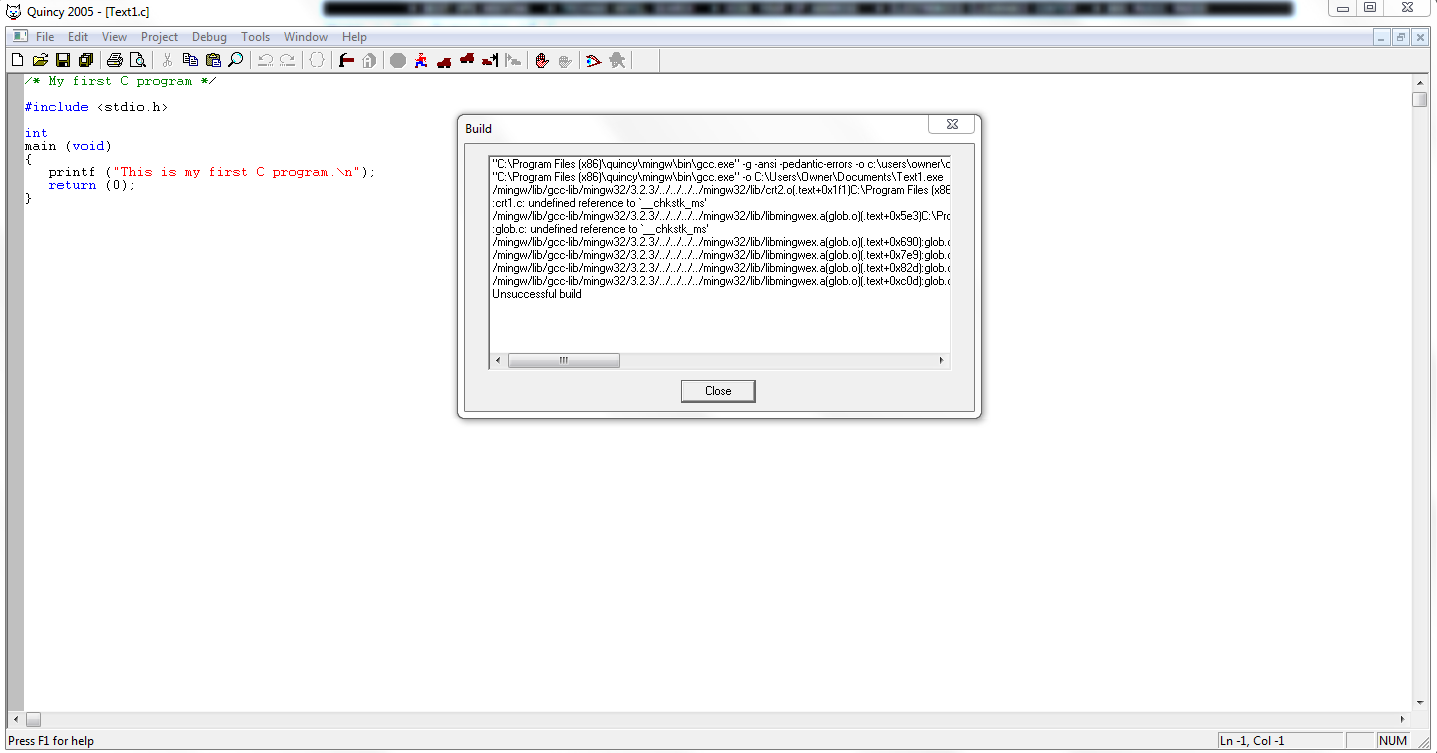The height and width of the screenshot is (753, 1437).
Task: Click the NUM indicator in the status bar
Action: pos(1391,740)
